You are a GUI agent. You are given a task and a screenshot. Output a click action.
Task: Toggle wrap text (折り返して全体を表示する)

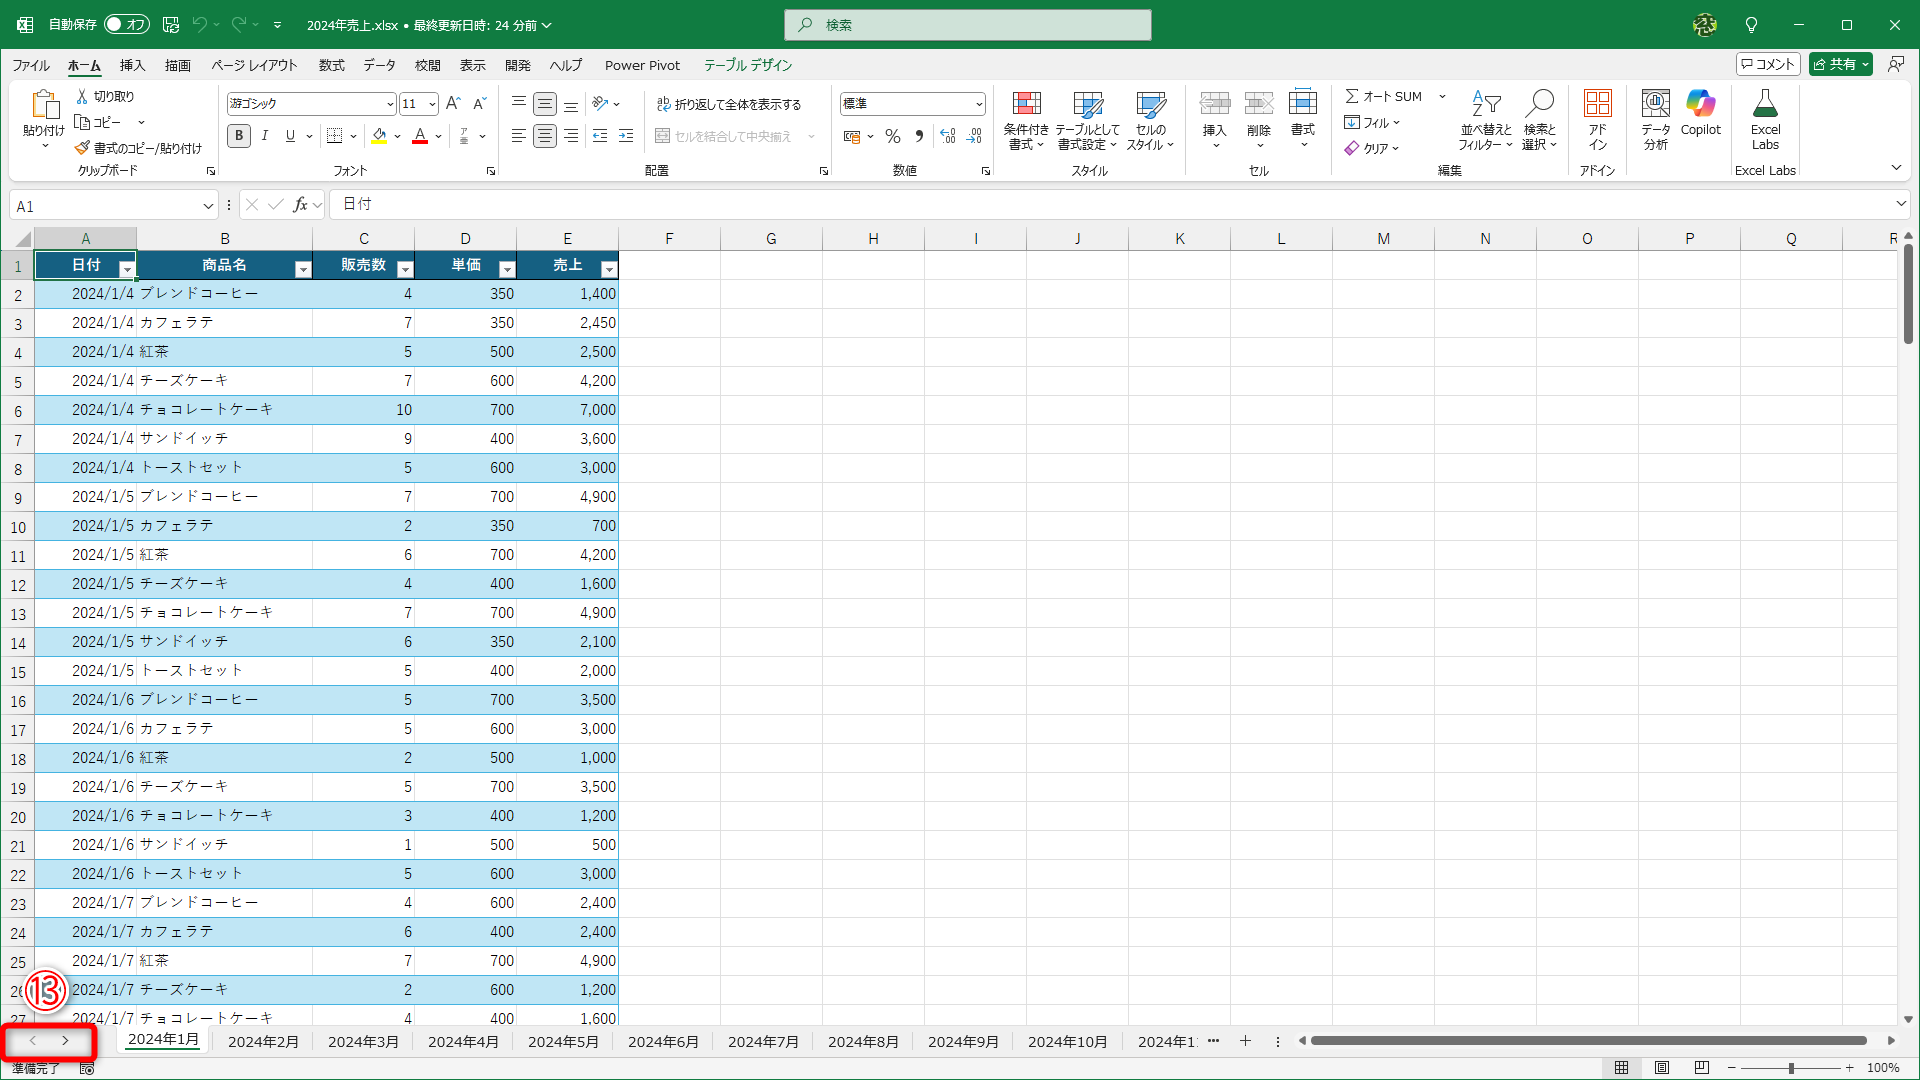click(729, 104)
